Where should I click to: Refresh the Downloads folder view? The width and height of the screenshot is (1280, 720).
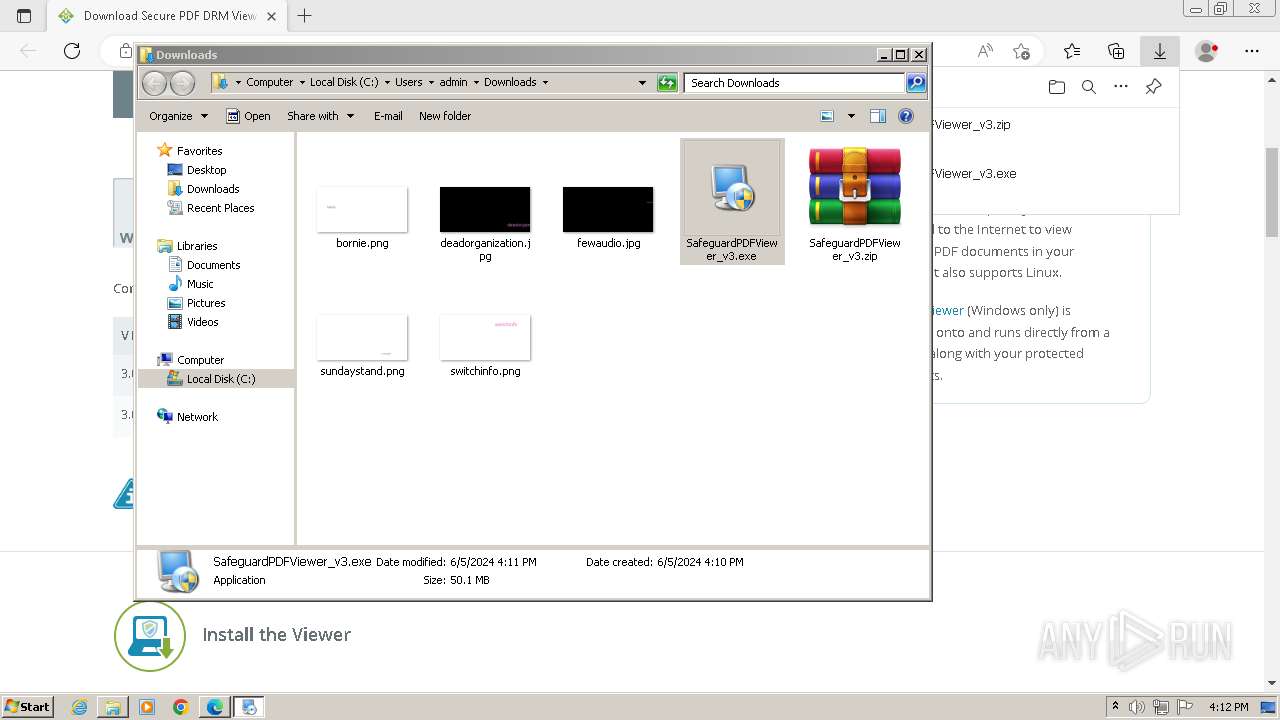click(x=667, y=83)
